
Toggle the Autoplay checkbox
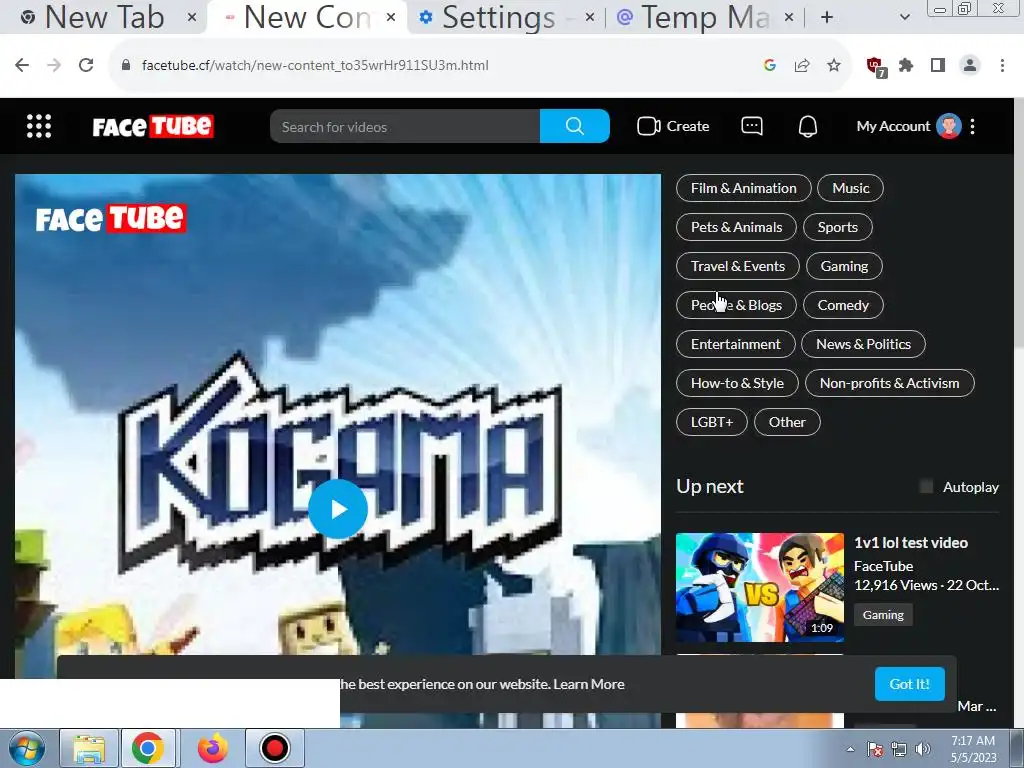tap(926, 487)
